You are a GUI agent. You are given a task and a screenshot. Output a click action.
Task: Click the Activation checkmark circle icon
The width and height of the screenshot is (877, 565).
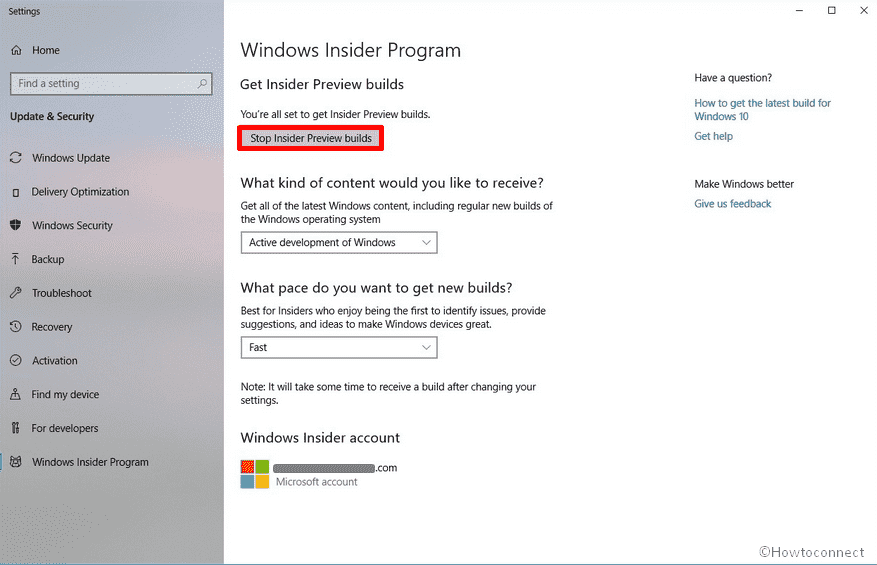pyautogui.click(x=16, y=360)
